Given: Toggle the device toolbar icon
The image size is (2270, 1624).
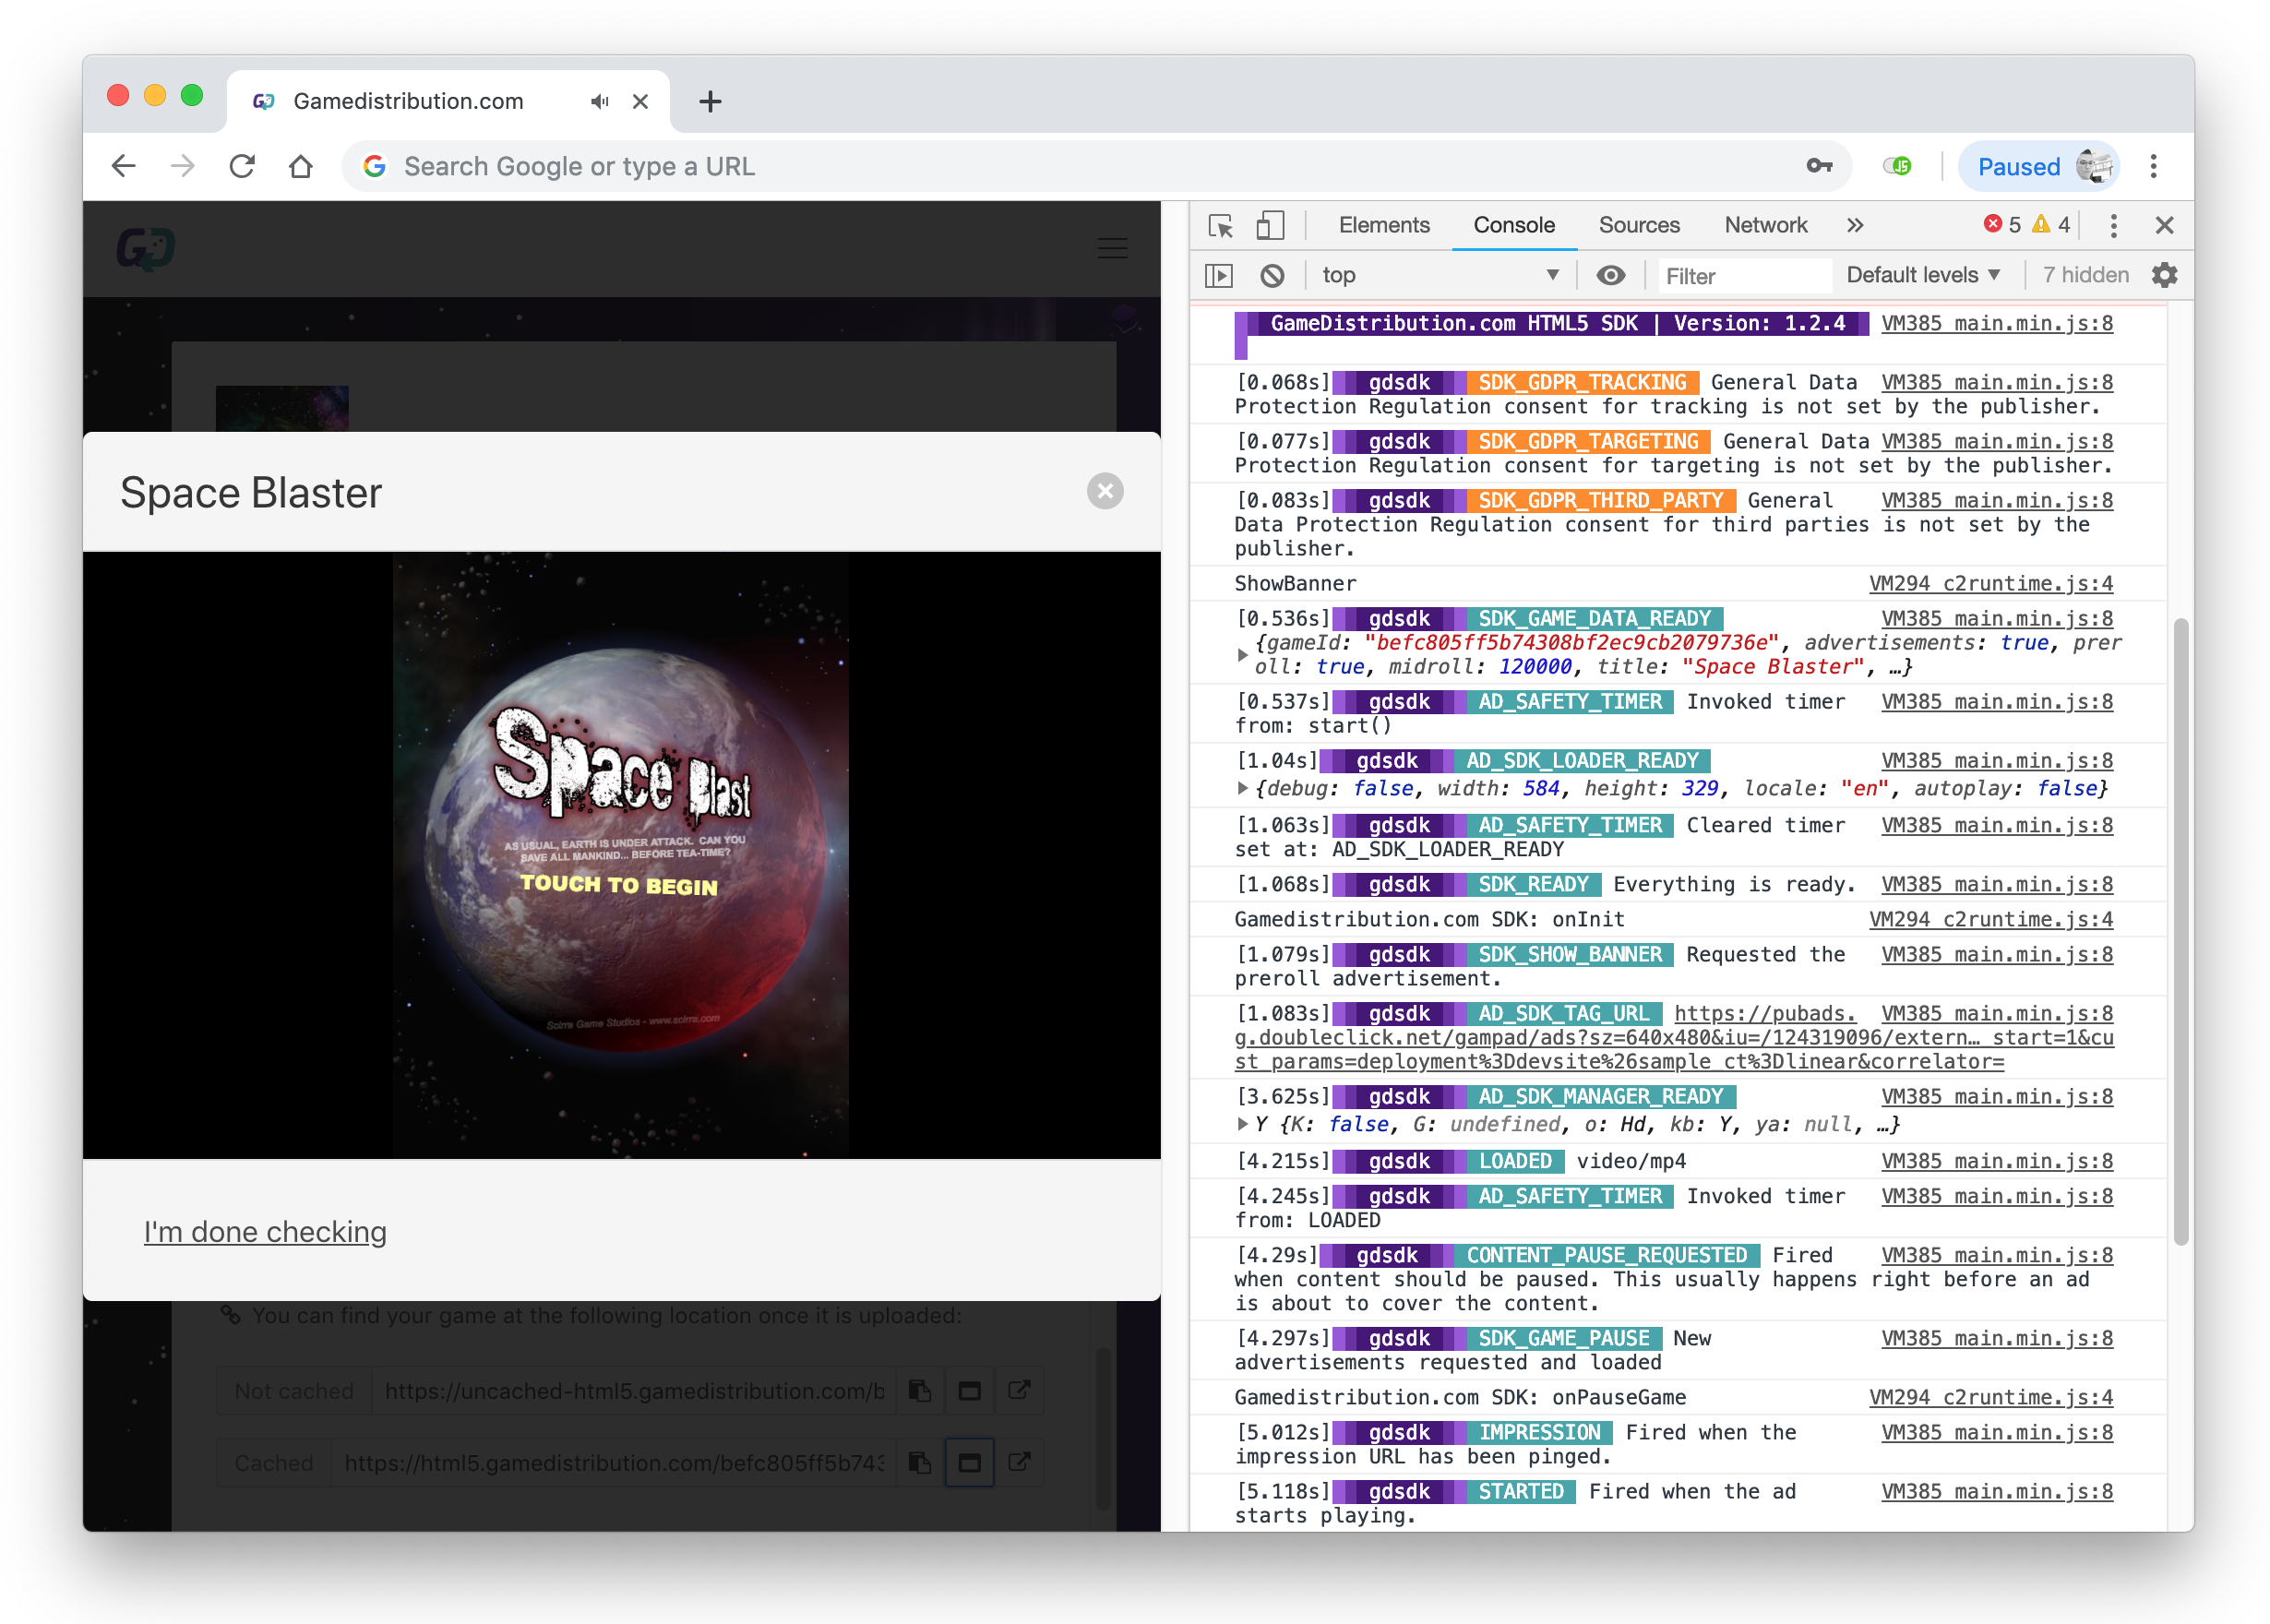Looking at the screenshot, I should pos(1269,225).
